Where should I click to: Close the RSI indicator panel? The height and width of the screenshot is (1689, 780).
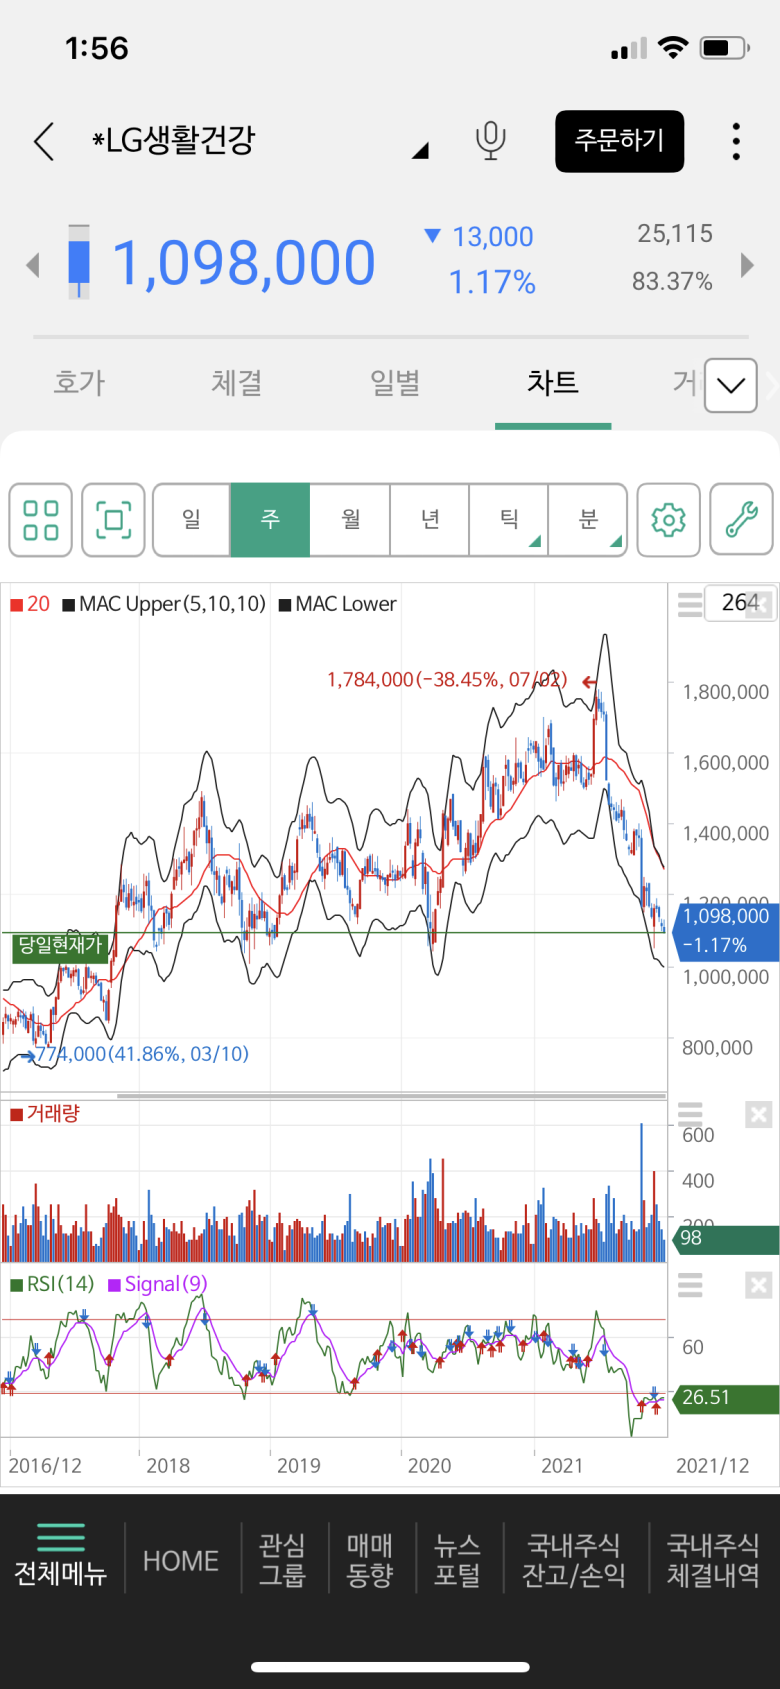point(759,1286)
